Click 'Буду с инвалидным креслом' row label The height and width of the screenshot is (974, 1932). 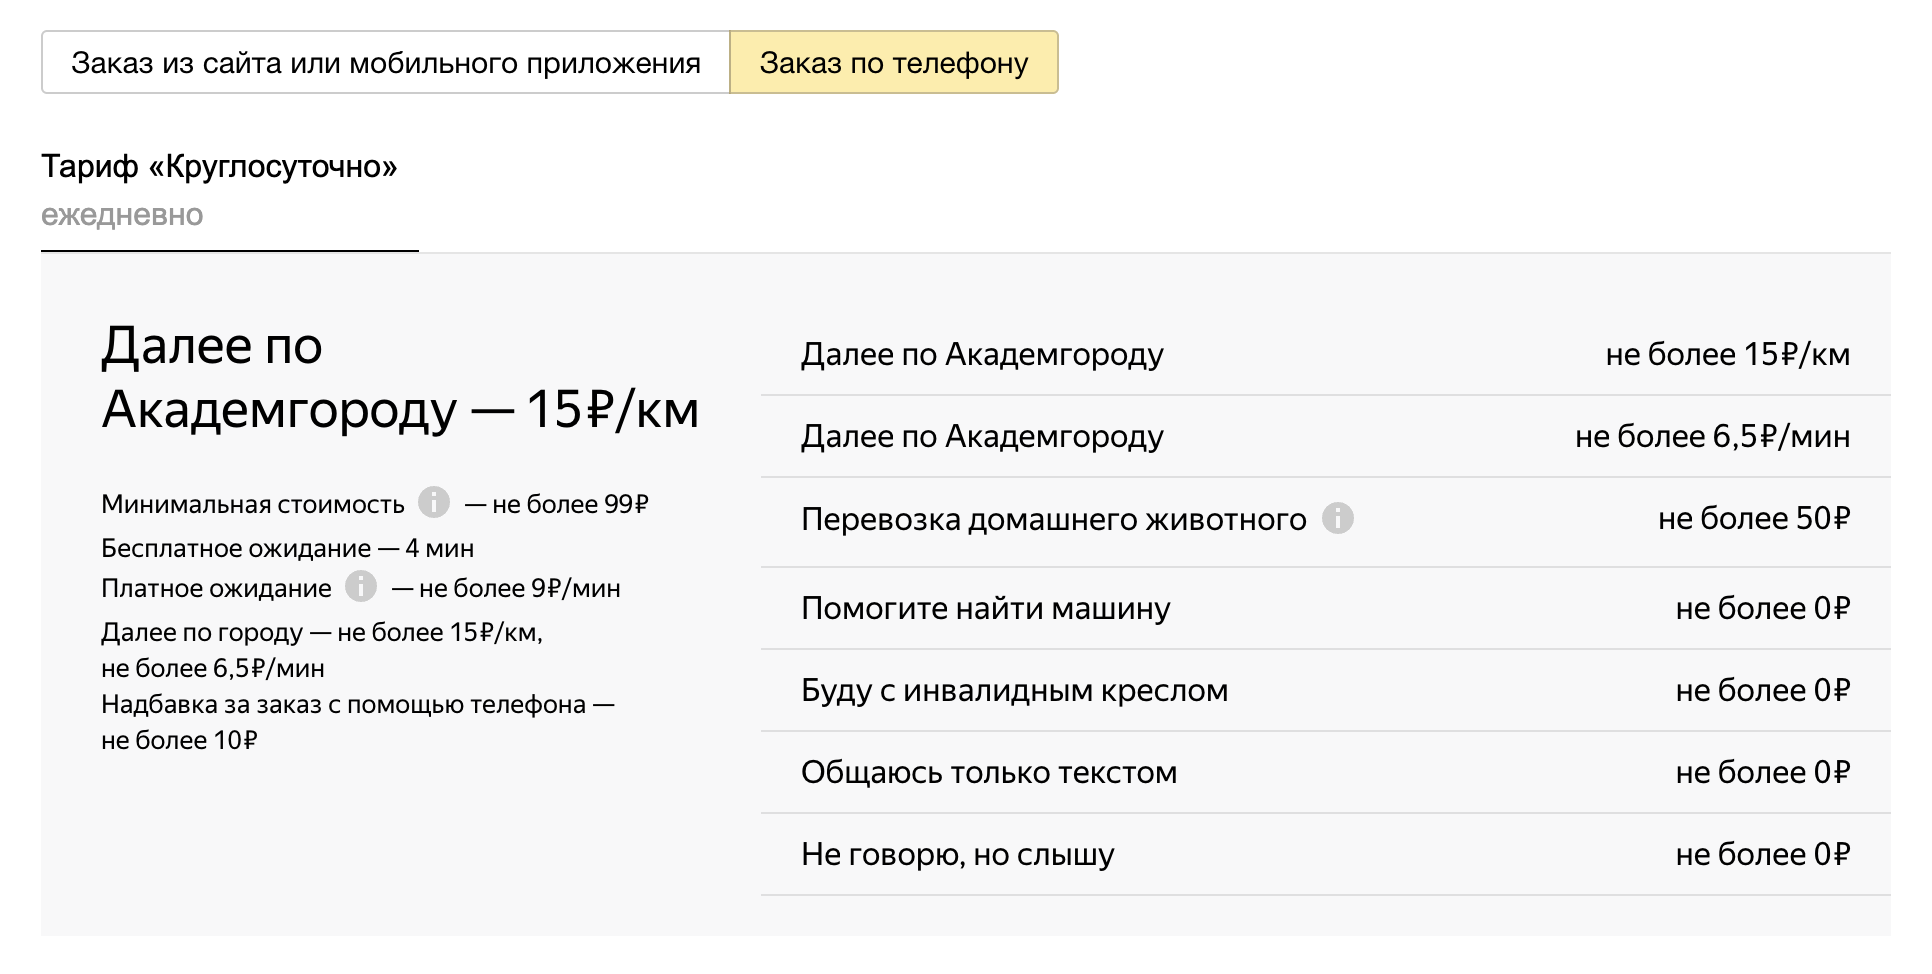tap(1015, 690)
